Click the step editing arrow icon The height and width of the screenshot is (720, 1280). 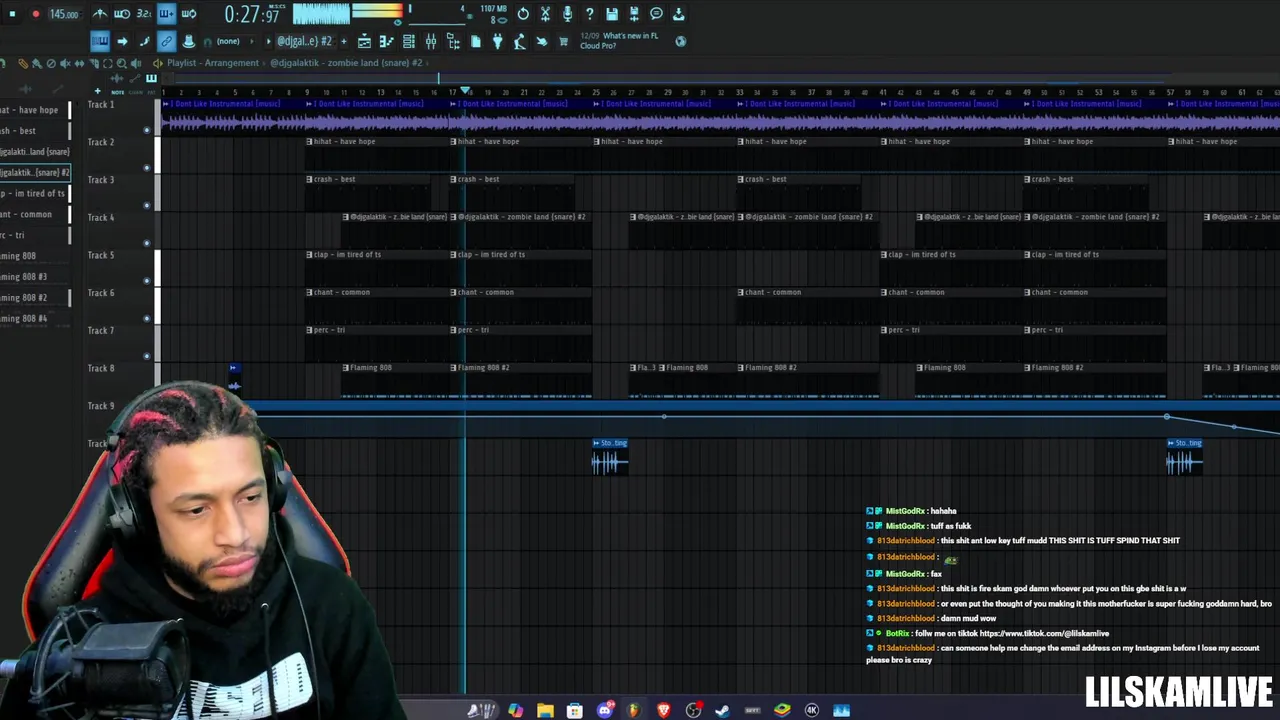click(x=122, y=41)
